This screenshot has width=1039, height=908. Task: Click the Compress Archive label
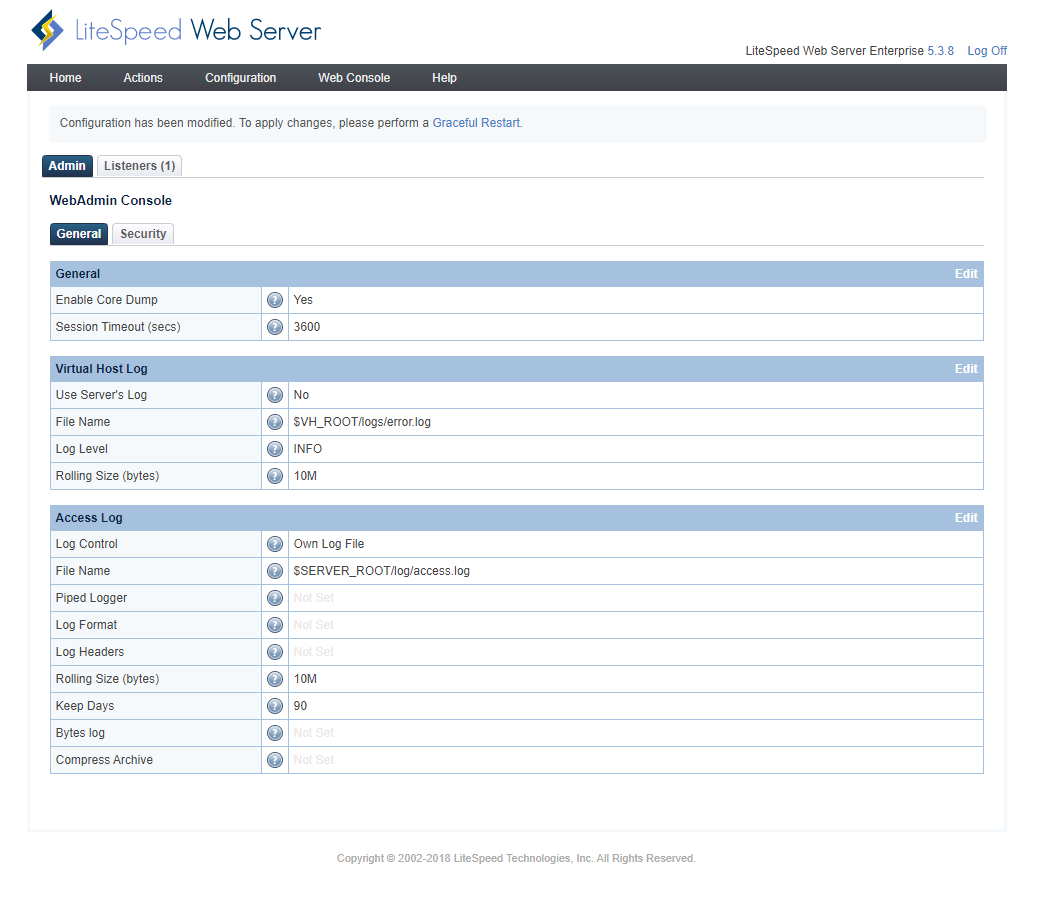(x=104, y=760)
